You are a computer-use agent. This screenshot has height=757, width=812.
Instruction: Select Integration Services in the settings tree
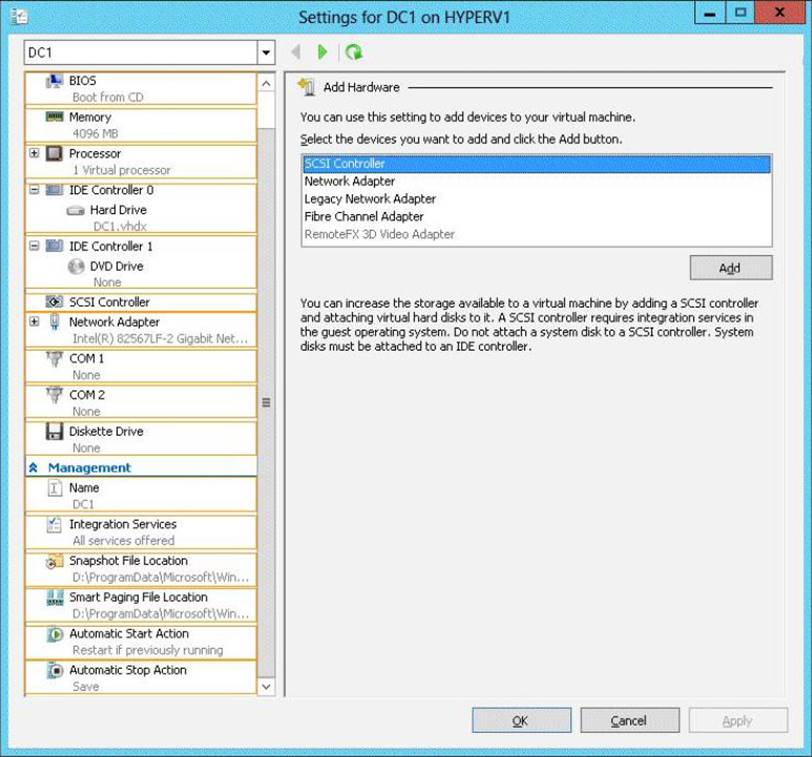(122, 525)
